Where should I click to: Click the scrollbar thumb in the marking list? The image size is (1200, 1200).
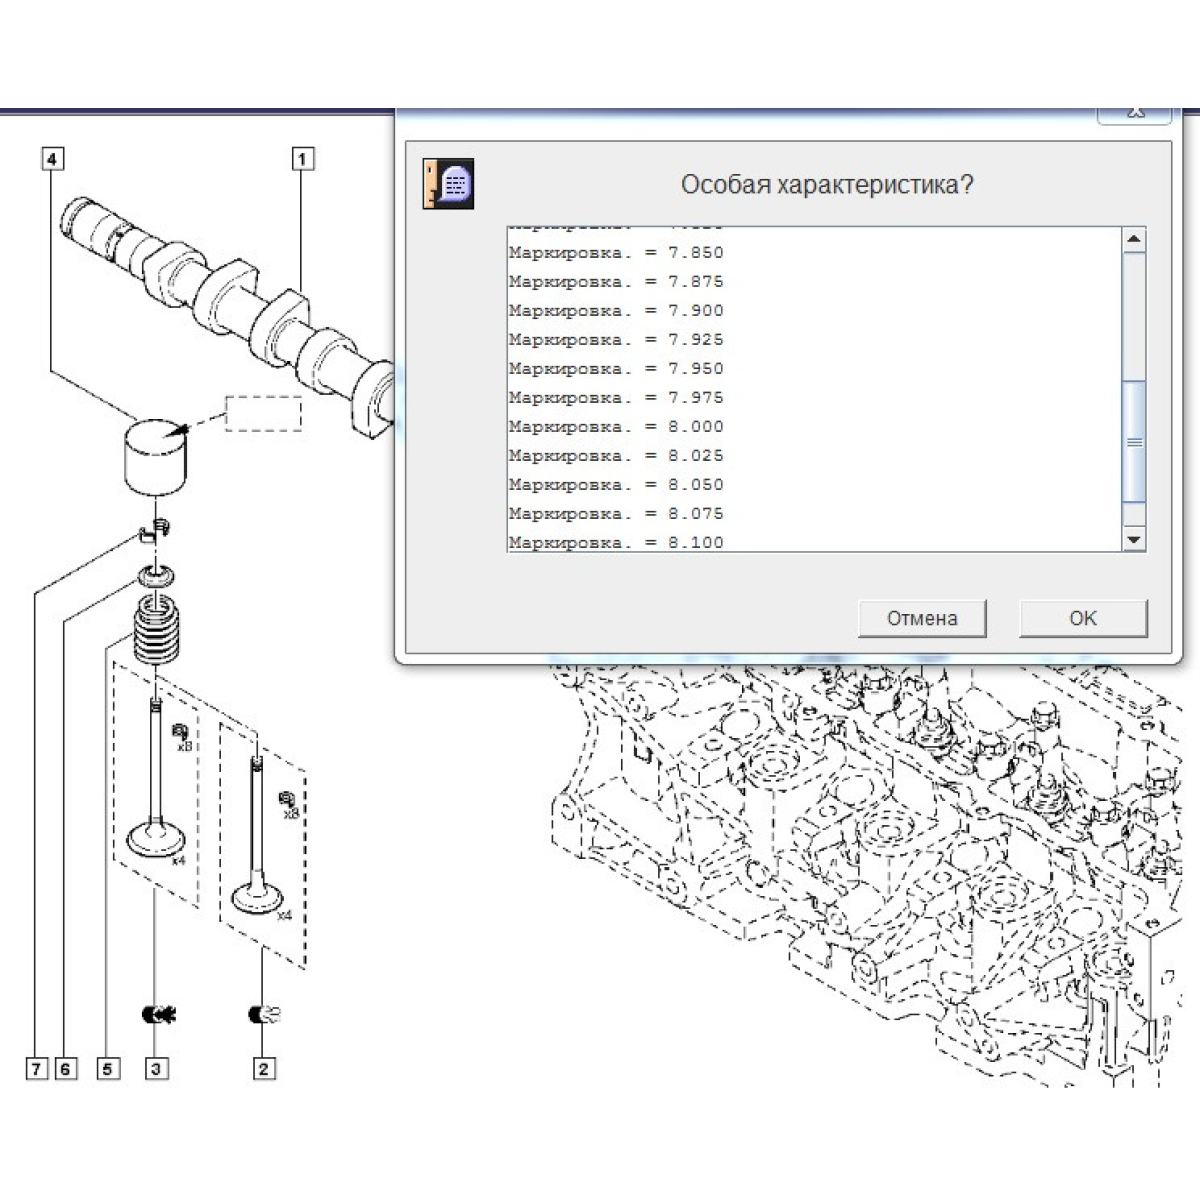[1134, 442]
